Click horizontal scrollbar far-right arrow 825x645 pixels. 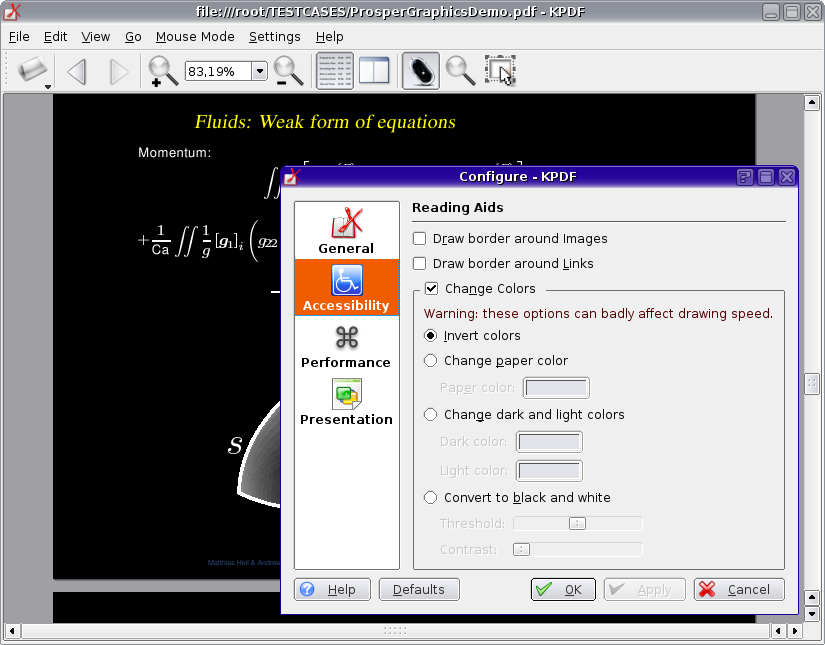794,630
